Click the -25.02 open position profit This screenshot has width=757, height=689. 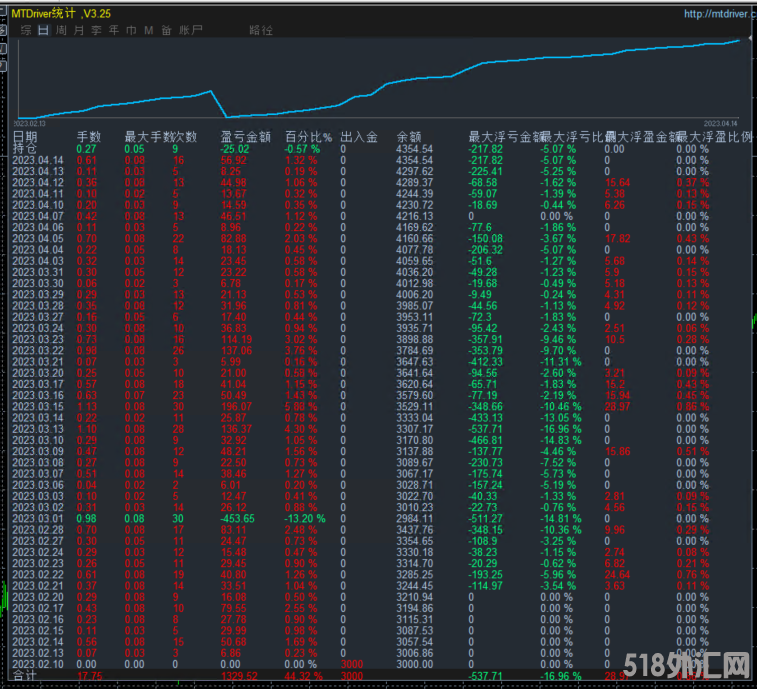pyautogui.click(x=235, y=149)
